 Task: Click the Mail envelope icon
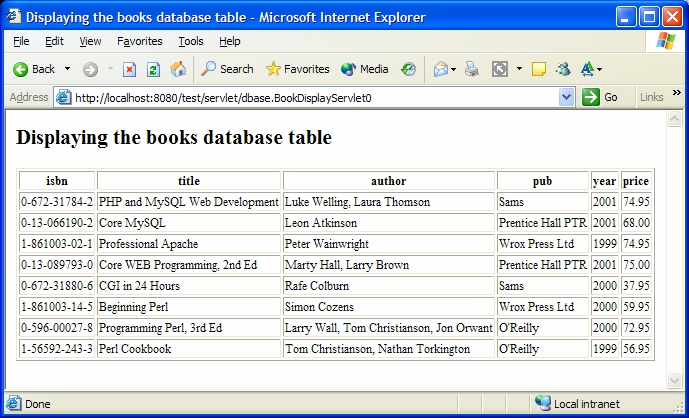440,69
